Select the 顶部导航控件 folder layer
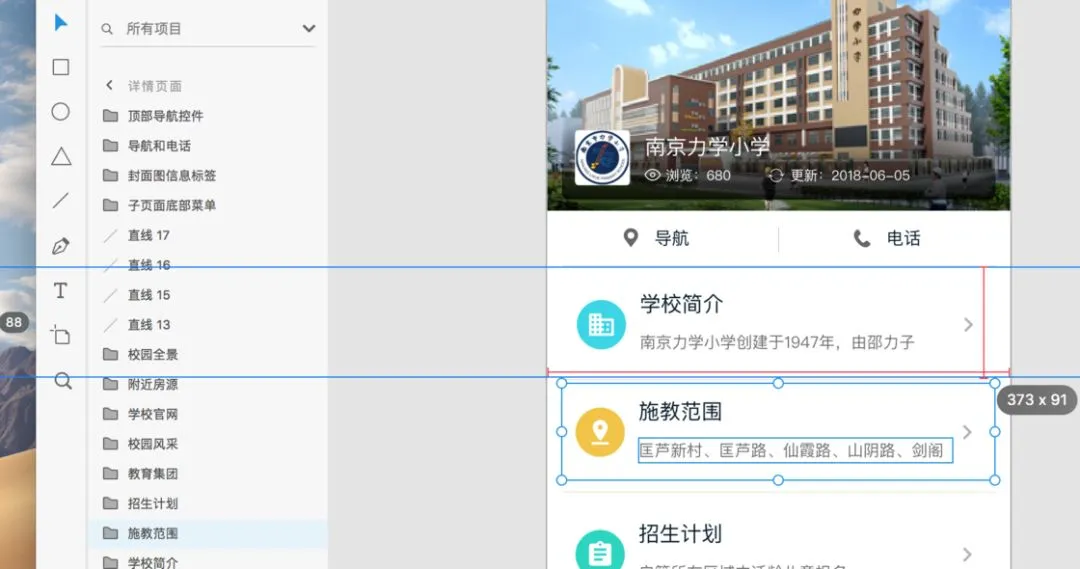The width and height of the screenshot is (1080, 569). click(x=208, y=116)
